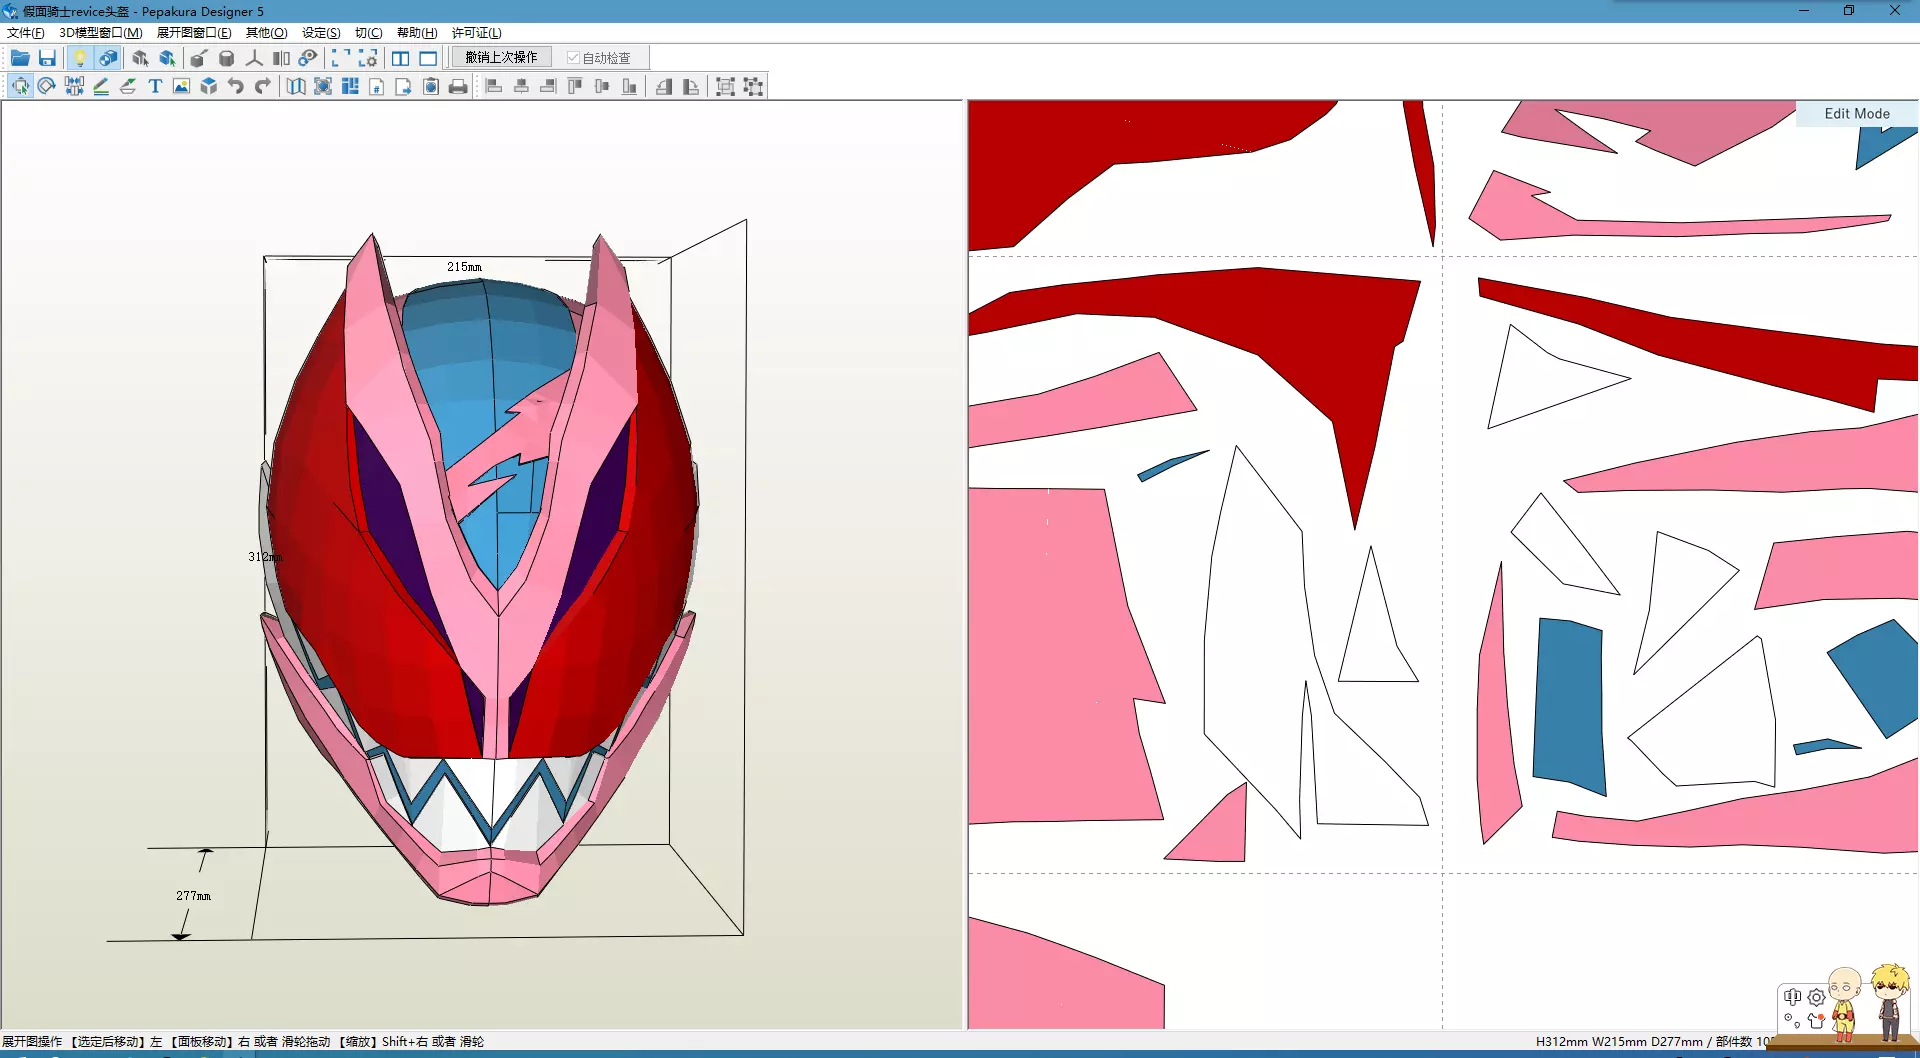Select the blue rectangular unfolded part
Viewport: 1920px width, 1058px height.
1569,705
